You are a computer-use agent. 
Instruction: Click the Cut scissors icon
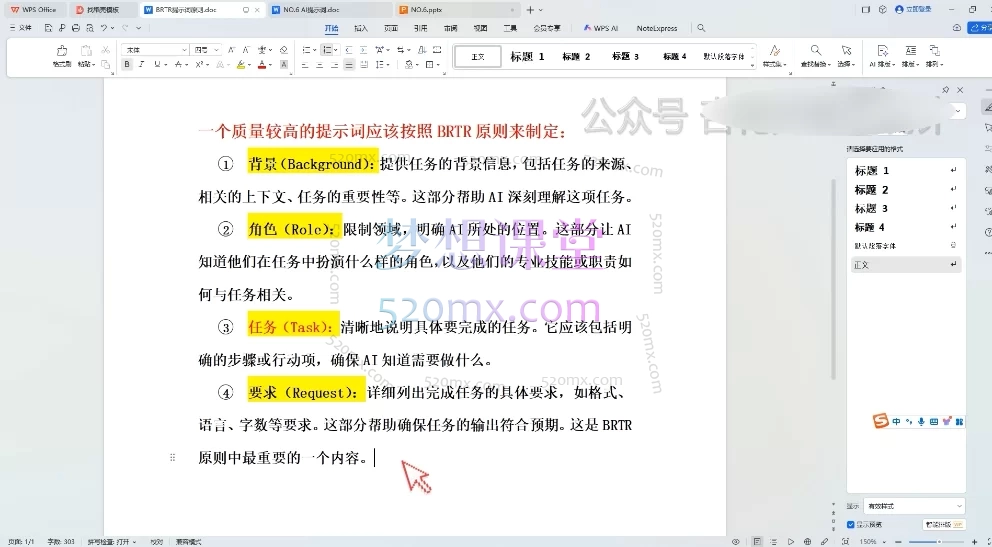tap(106, 49)
